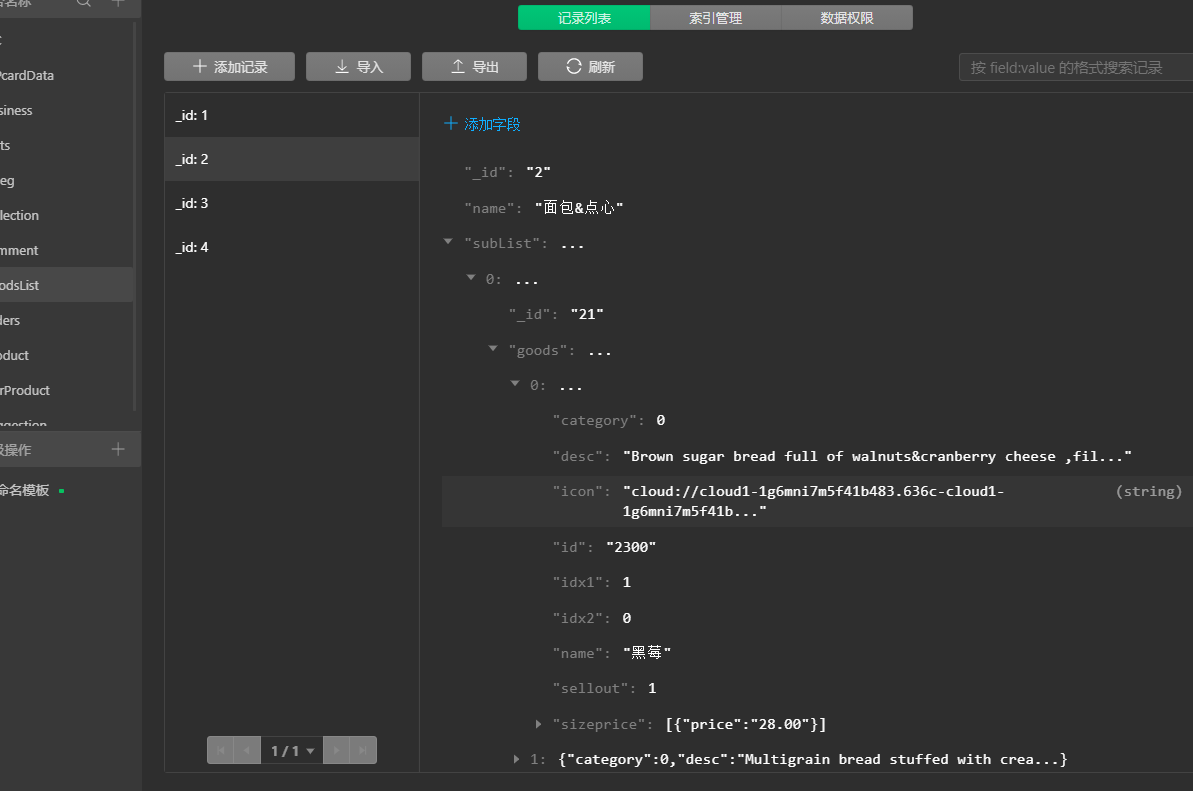Click the idx1 value 1

click(x=627, y=582)
